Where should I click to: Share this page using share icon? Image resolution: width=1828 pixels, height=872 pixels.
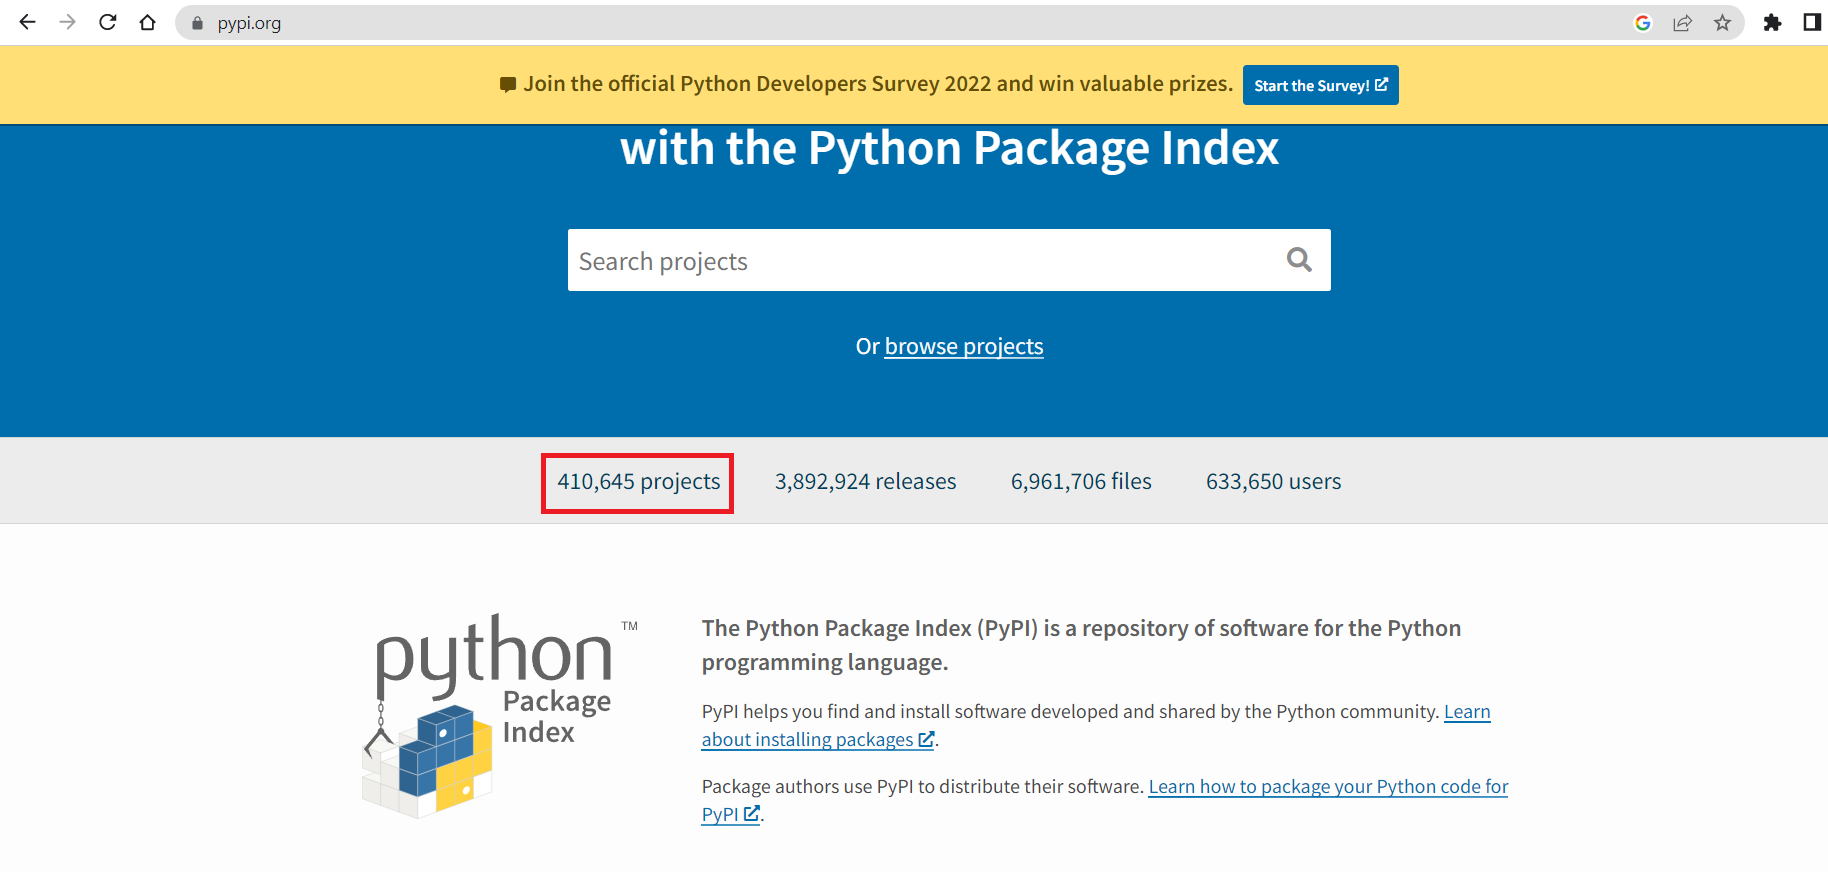point(1682,22)
